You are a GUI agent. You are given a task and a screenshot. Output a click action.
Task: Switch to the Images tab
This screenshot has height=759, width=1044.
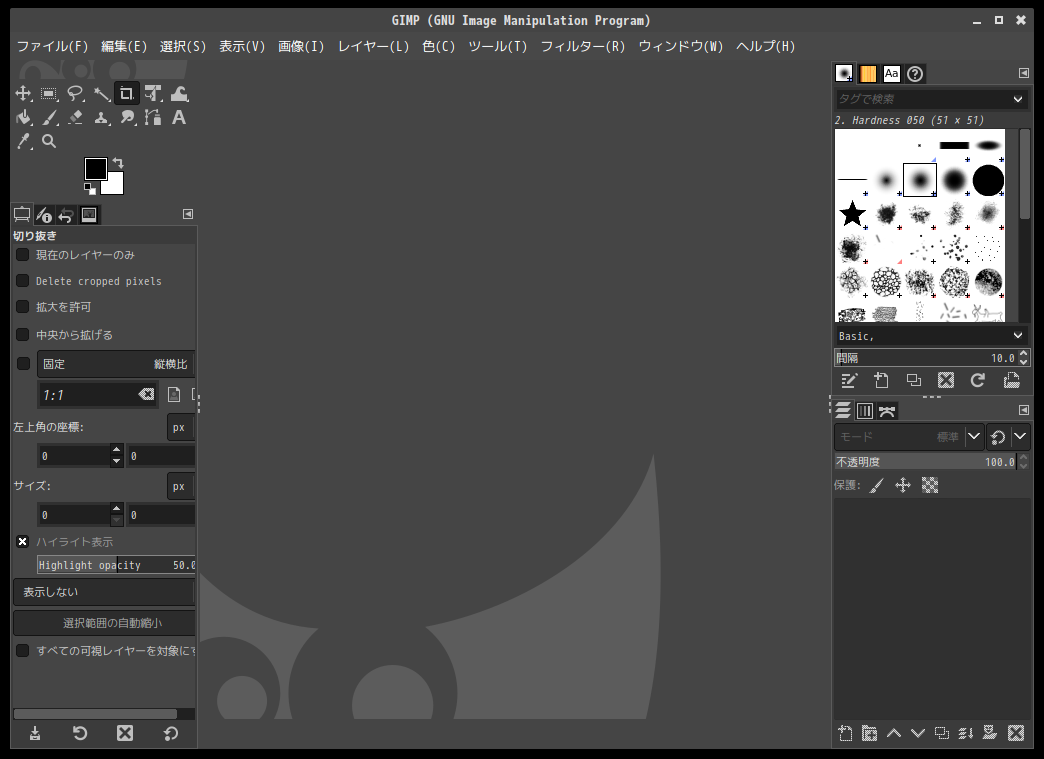click(89, 214)
